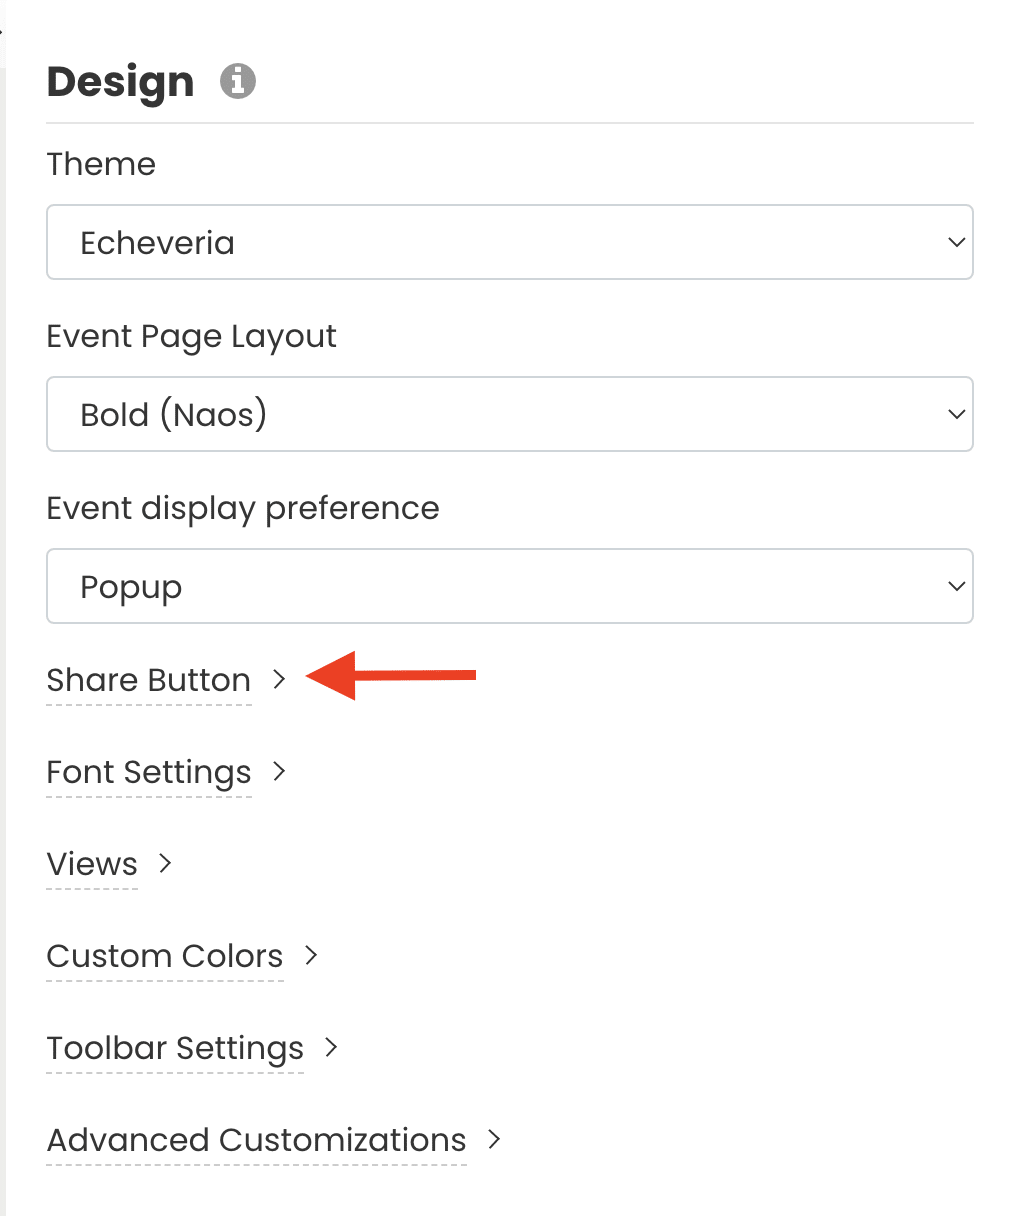Image resolution: width=1014 pixels, height=1216 pixels.
Task: Open Custom Colors to adjust colors
Action: (164, 956)
